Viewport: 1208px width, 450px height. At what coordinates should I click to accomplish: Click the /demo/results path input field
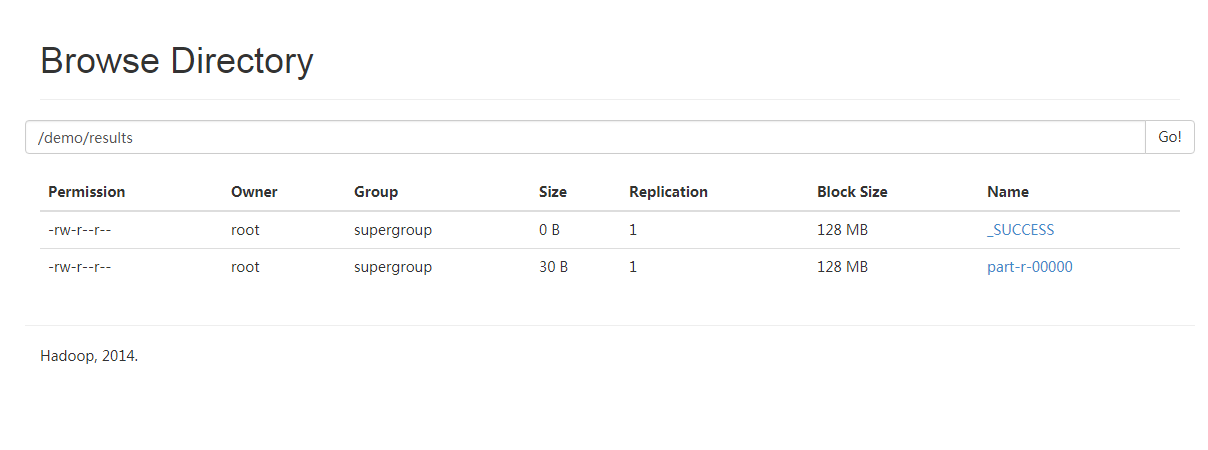click(585, 137)
